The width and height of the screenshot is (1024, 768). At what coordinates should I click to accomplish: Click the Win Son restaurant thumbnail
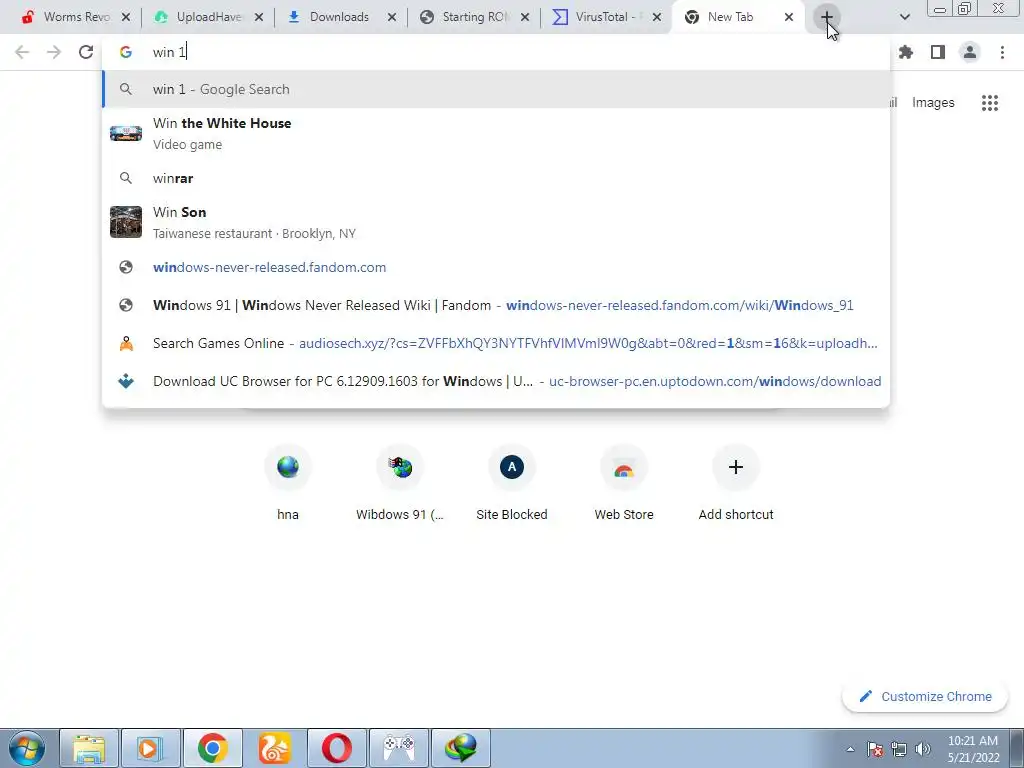click(x=126, y=222)
